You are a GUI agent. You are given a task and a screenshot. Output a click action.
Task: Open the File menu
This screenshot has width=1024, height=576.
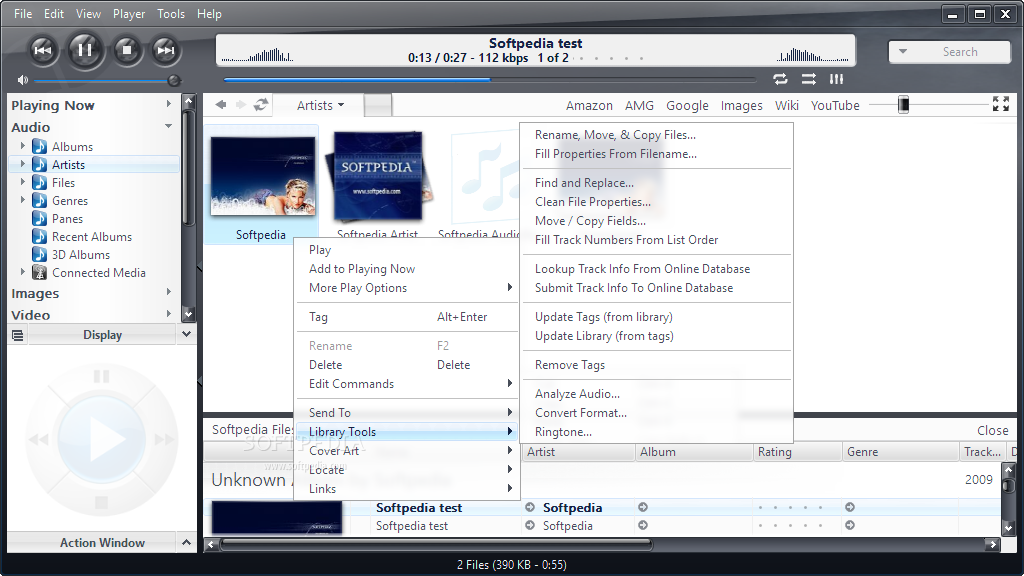coord(23,14)
